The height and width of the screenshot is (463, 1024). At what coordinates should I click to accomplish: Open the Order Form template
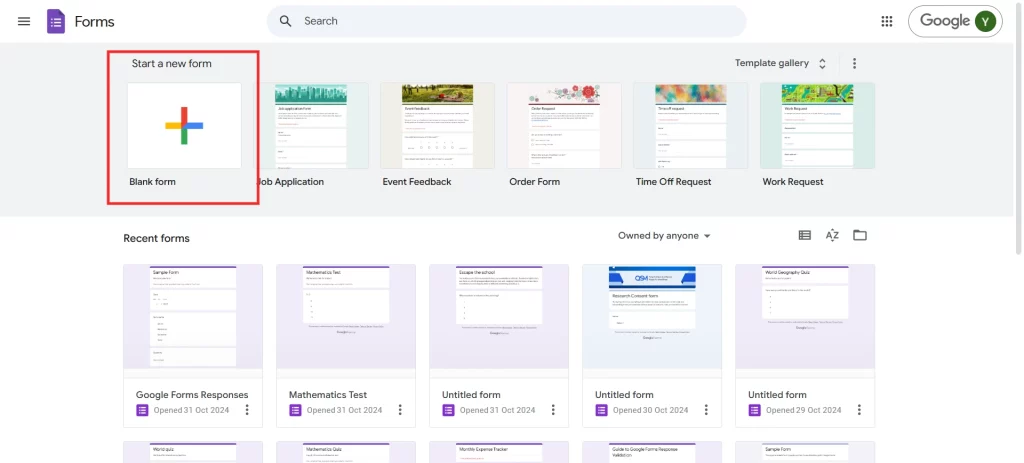pos(564,125)
